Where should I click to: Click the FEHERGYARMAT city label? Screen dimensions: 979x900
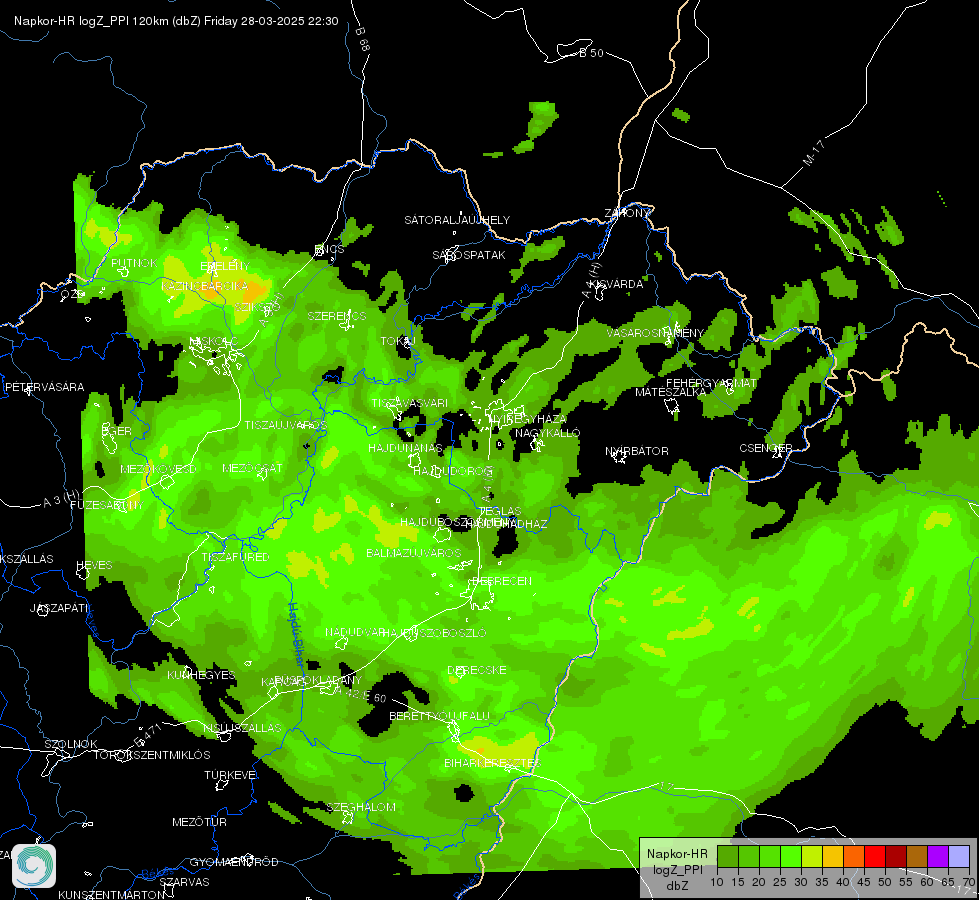click(x=711, y=383)
